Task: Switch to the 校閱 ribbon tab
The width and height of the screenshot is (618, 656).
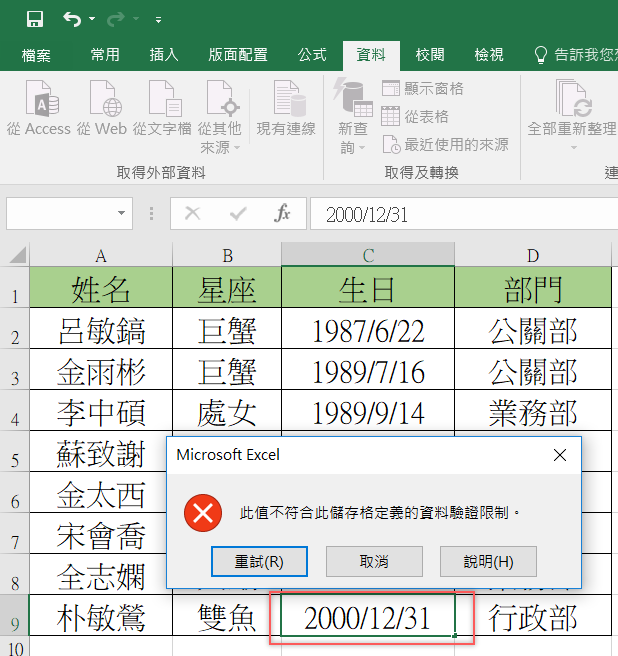Action: [x=430, y=55]
